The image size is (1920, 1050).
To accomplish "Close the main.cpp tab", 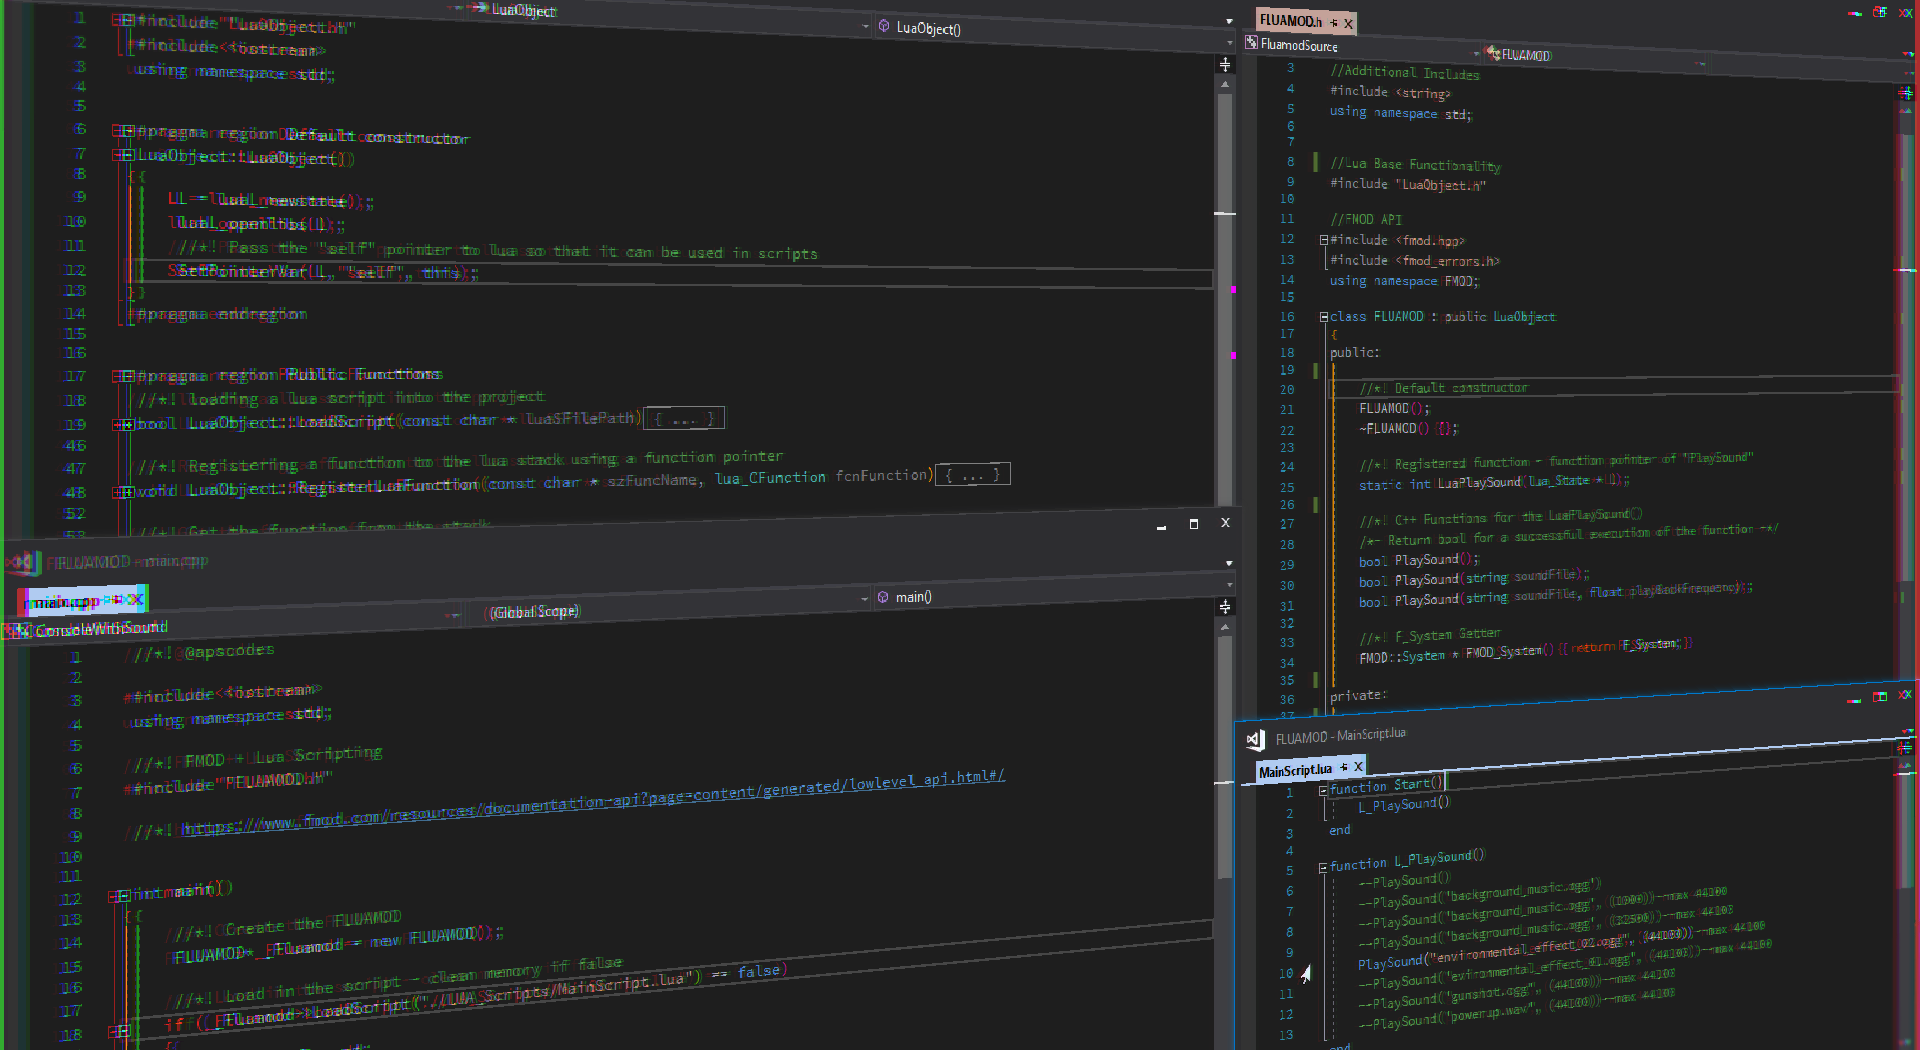I will 136,600.
